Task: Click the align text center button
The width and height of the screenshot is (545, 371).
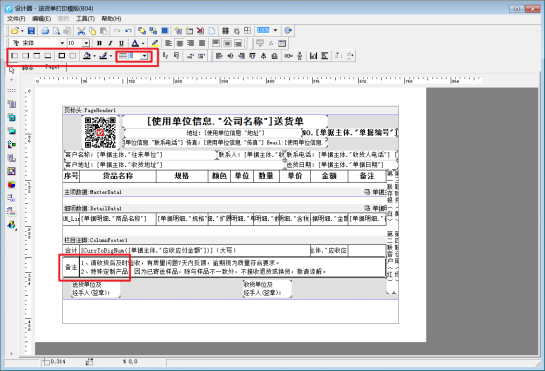Action: [180, 43]
